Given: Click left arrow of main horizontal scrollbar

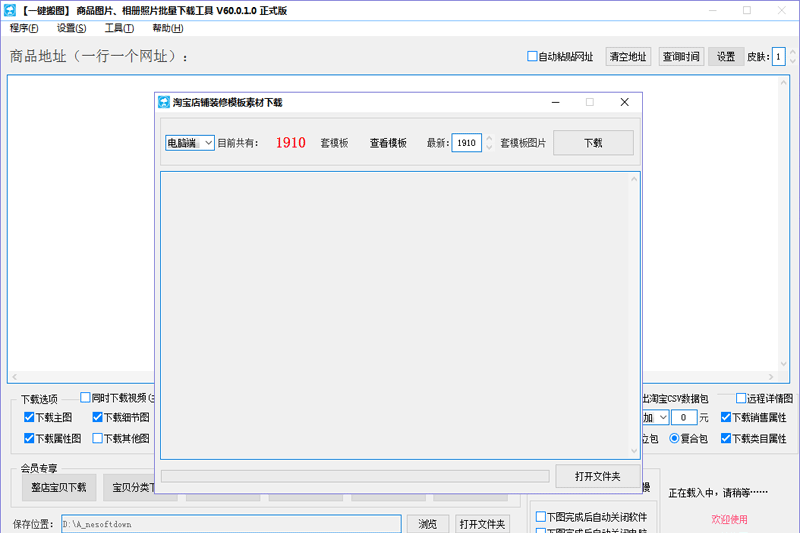Looking at the screenshot, I should pos(14,377).
